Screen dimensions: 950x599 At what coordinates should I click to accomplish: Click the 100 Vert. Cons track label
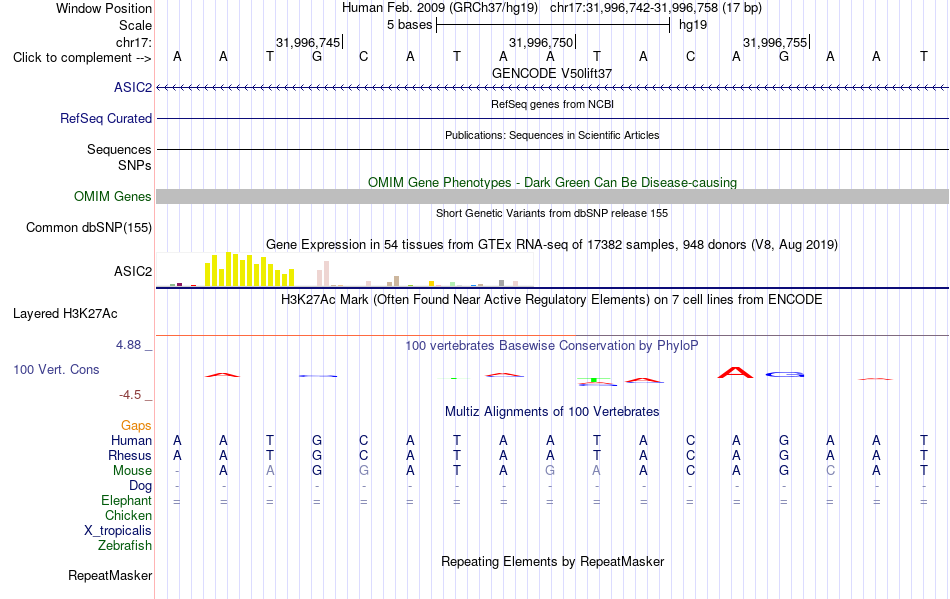click(56, 369)
